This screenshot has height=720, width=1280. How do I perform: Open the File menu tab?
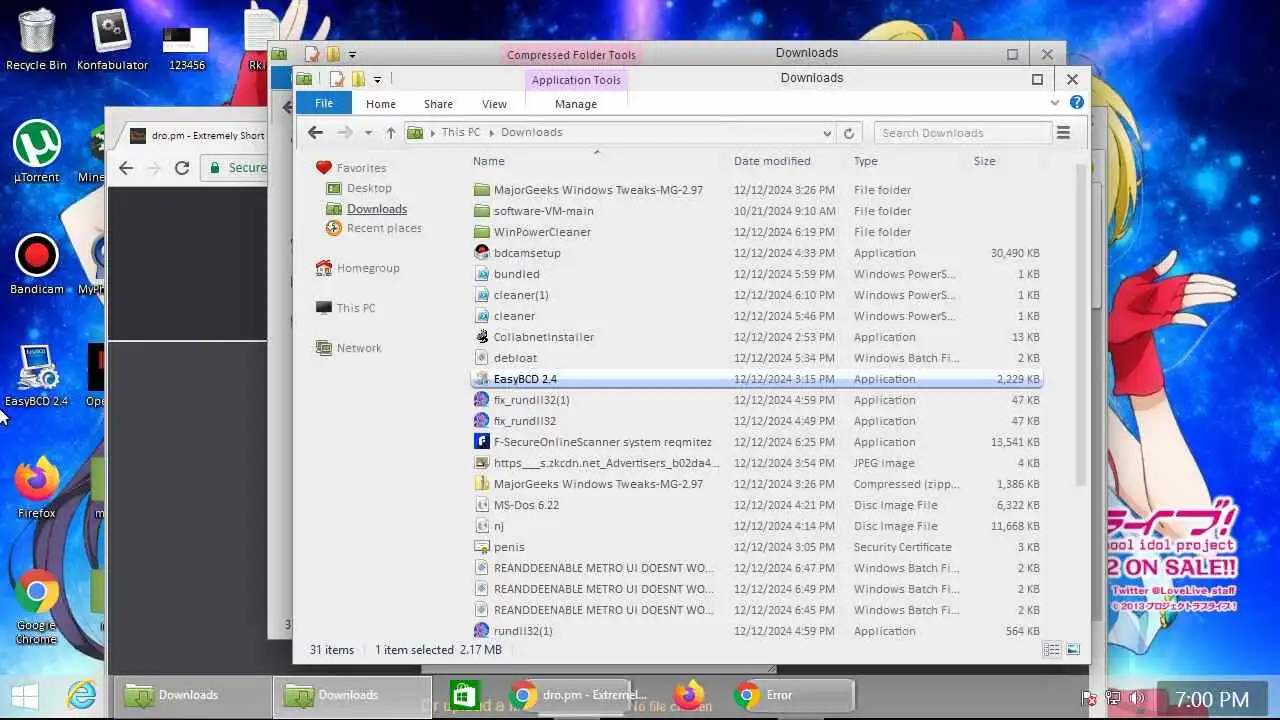tap(324, 103)
